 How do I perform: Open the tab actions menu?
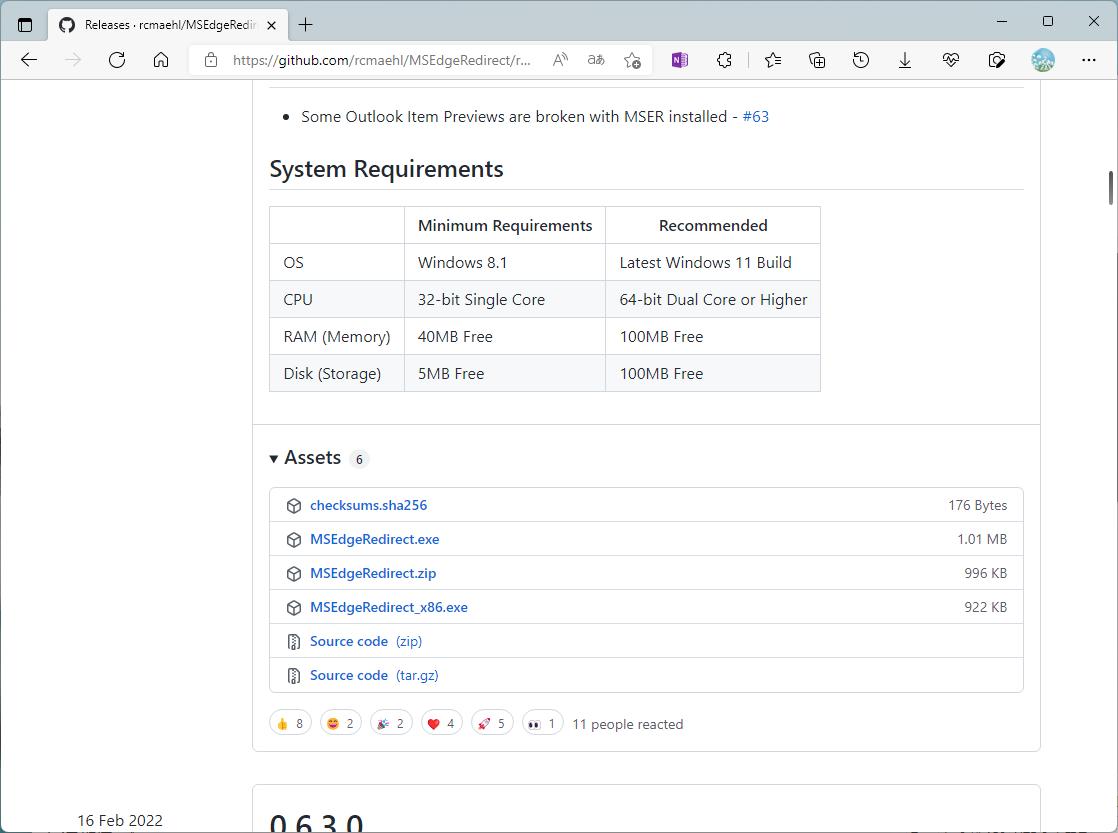25,24
